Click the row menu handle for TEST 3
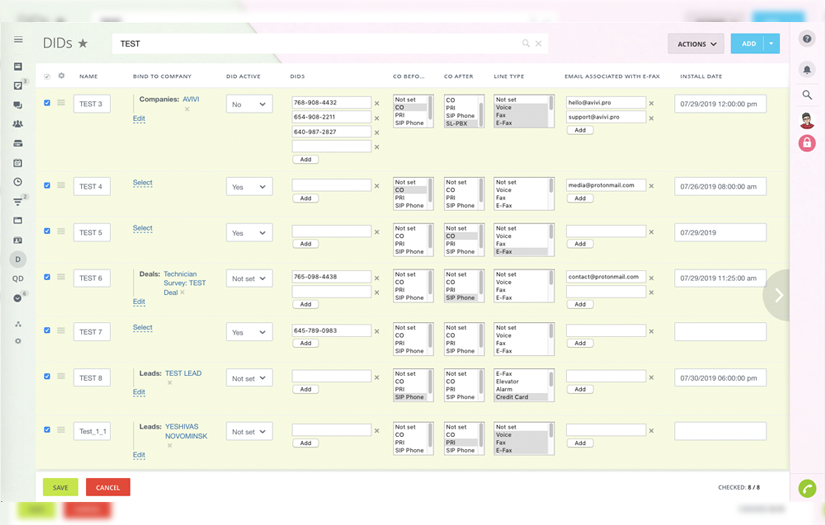Viewport: 825px width, 525px height. point(61,103)
